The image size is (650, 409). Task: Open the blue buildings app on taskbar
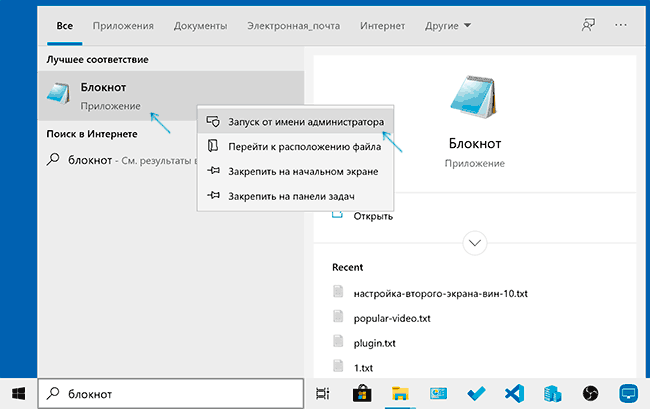tap(553, 394)
